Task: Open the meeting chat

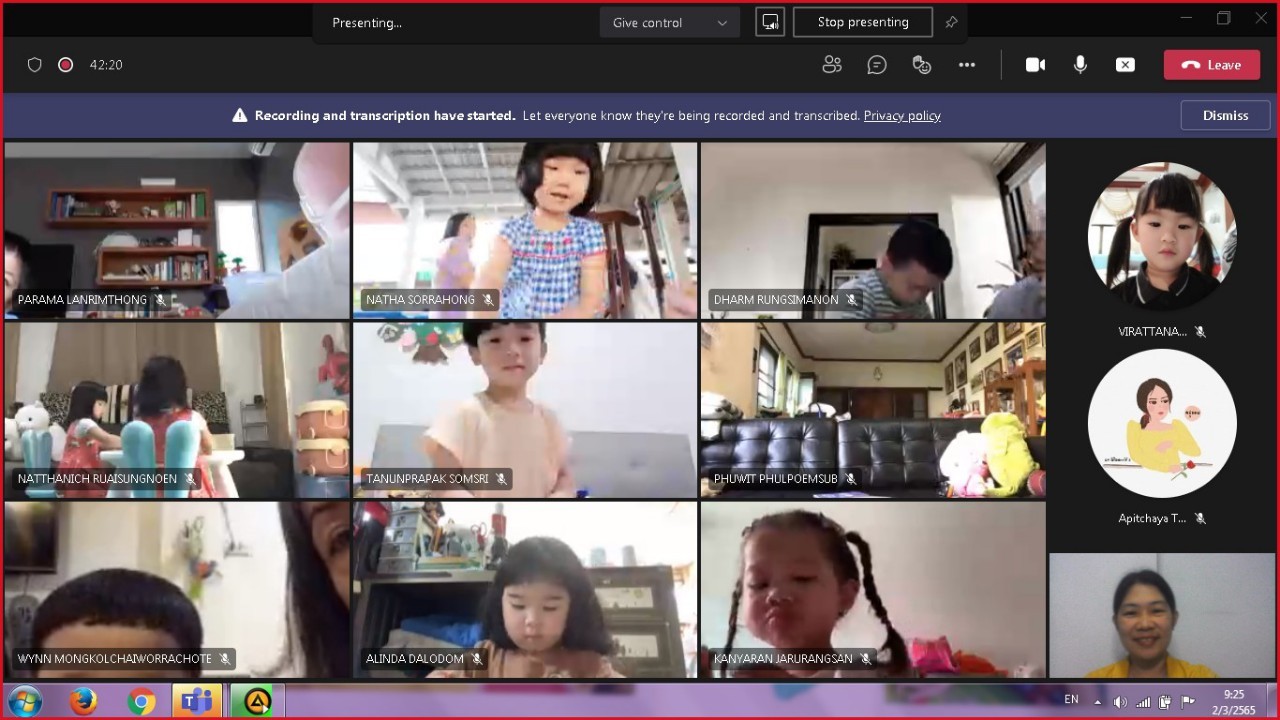Action: point(877,65)
